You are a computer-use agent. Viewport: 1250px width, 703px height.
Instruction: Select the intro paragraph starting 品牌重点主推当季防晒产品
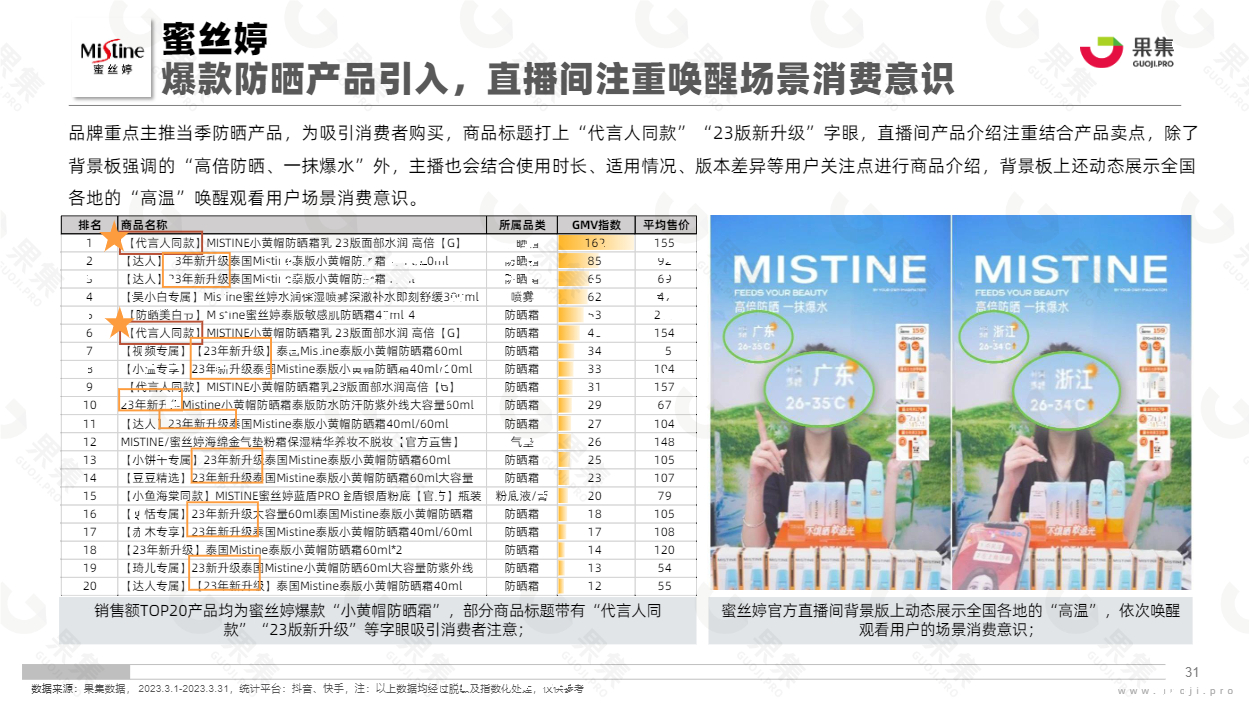(x=633, y=164)
